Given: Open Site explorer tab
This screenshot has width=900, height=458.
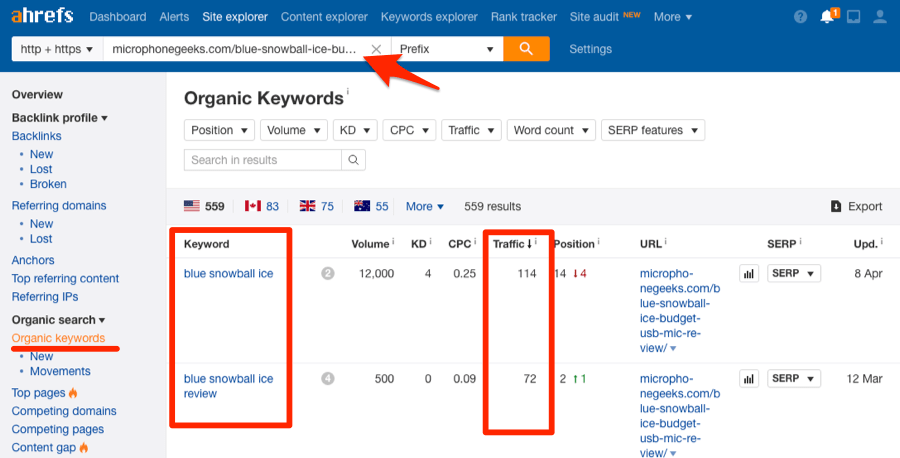Looking at the screenshot, I should coord(235,17).
